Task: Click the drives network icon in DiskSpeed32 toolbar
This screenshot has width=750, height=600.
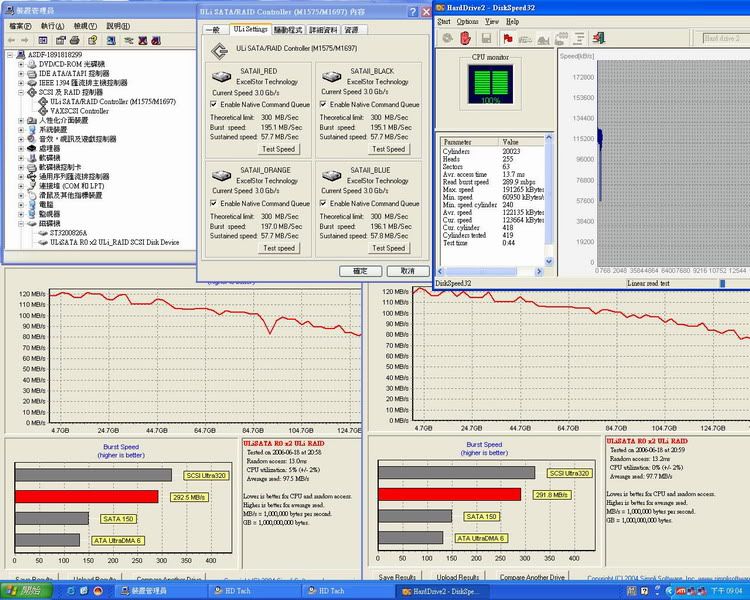Action: [x=561, y=38]
